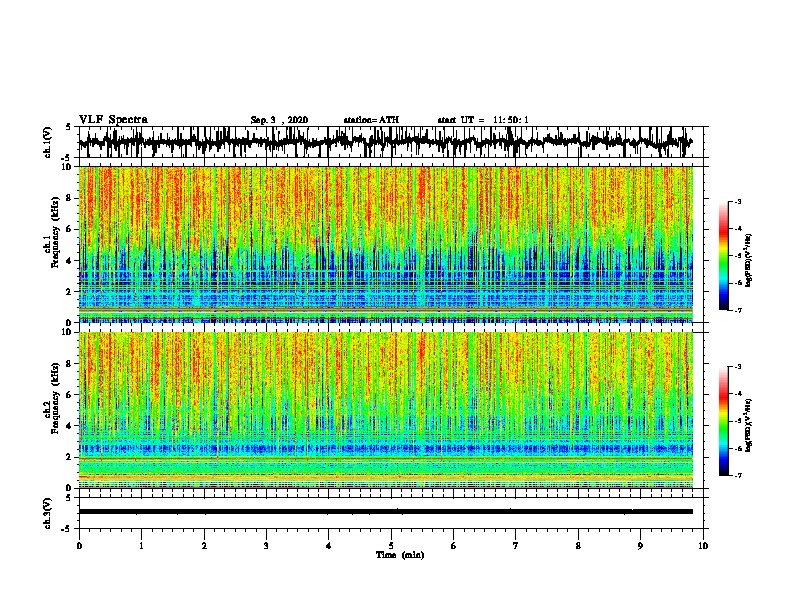Click the ch.1 "Frequency (kHz)" axis label
Screen dimensions: 792x612
click(55, 233)
